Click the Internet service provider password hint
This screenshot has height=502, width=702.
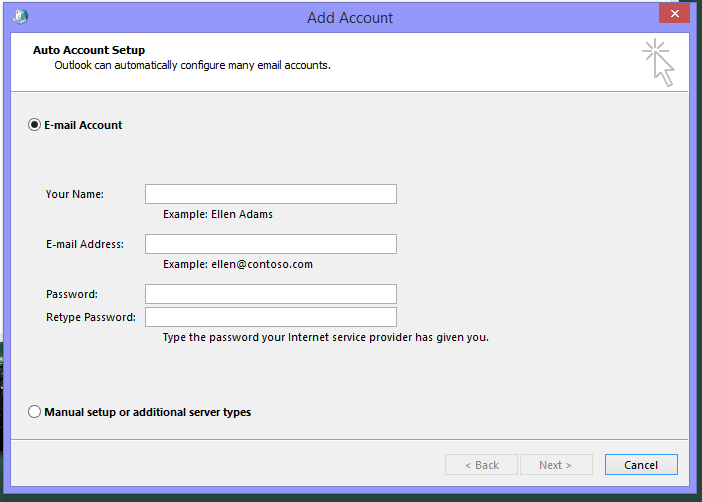pyautogui.click(x=325, y=337)
